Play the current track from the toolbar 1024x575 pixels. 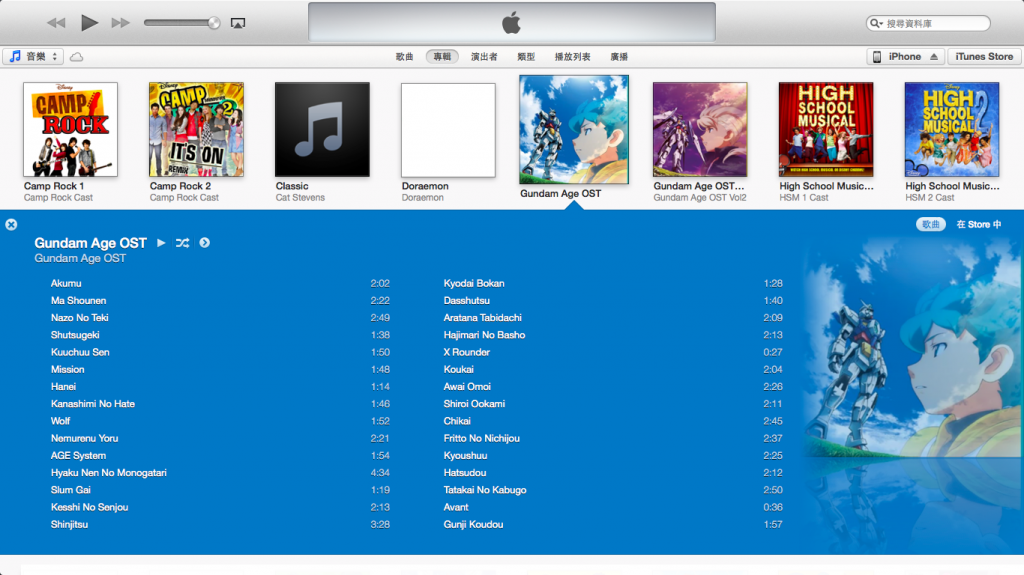89,22
